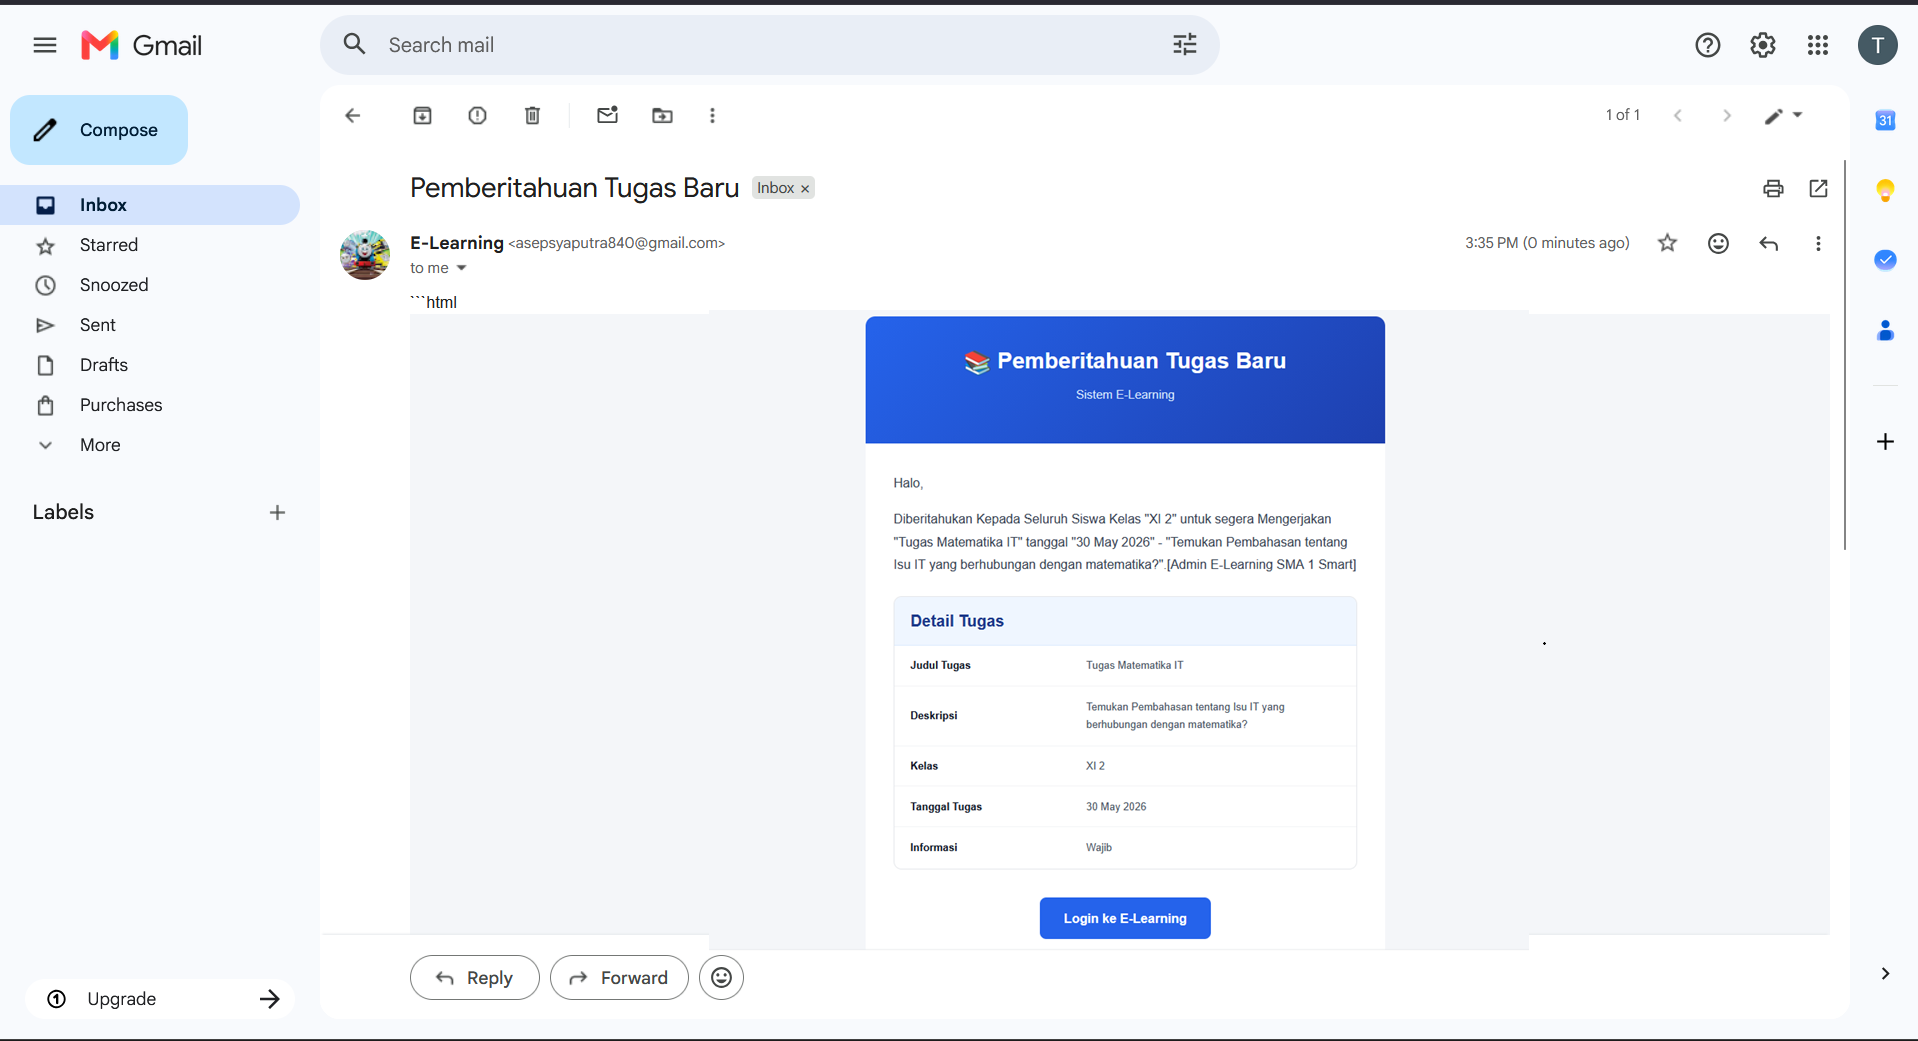Open the Inbox folder
Image resolution: width=1918 pixels, height=1041 pixels.
[x=150, y=205]
